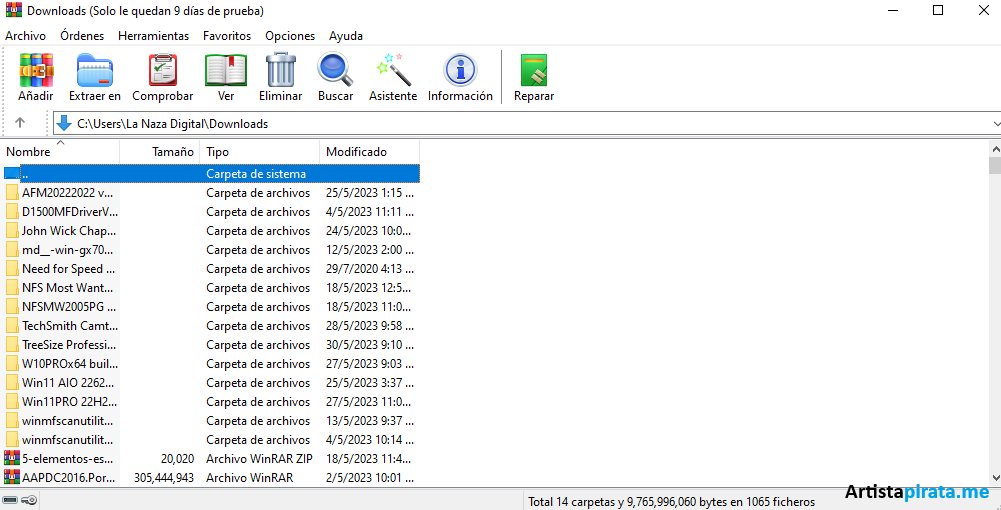Click the date 30/5/2023 9:10
The height and width of the screenshot is (510, 1001).
370,345
